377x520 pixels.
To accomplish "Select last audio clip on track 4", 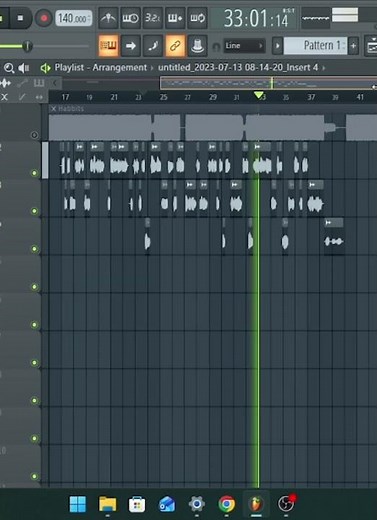I will point(334,236).
